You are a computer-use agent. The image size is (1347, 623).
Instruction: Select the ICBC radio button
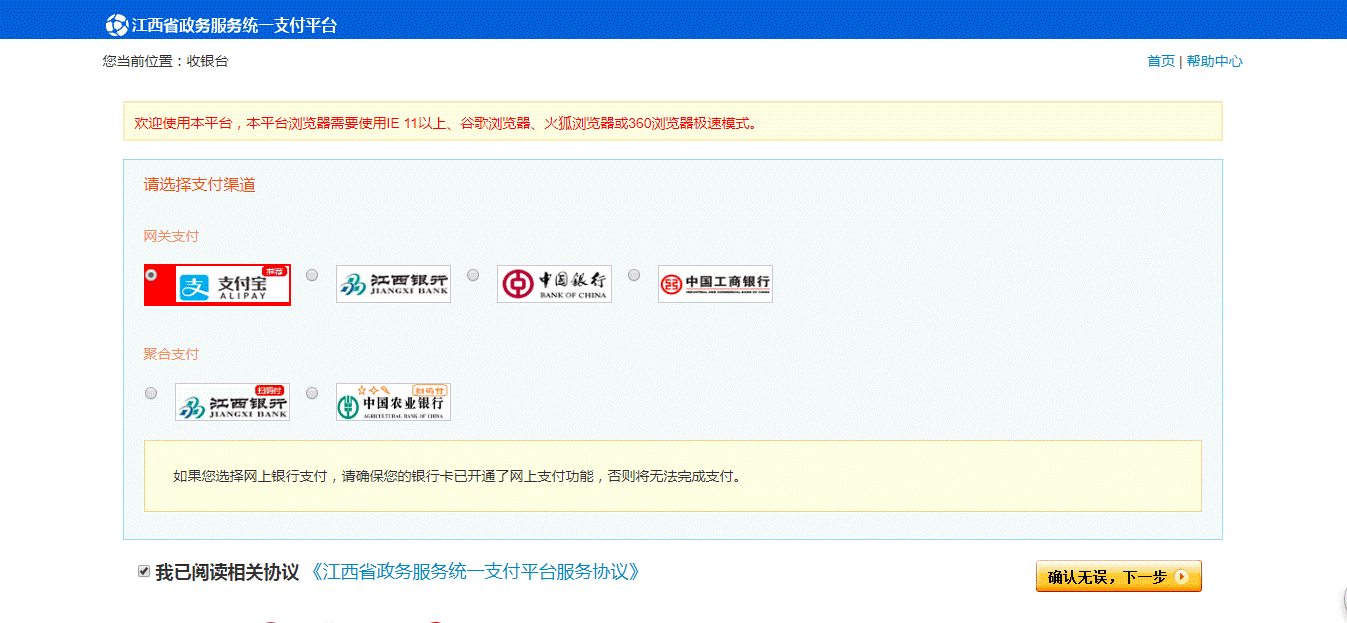(x=634, y=275)
